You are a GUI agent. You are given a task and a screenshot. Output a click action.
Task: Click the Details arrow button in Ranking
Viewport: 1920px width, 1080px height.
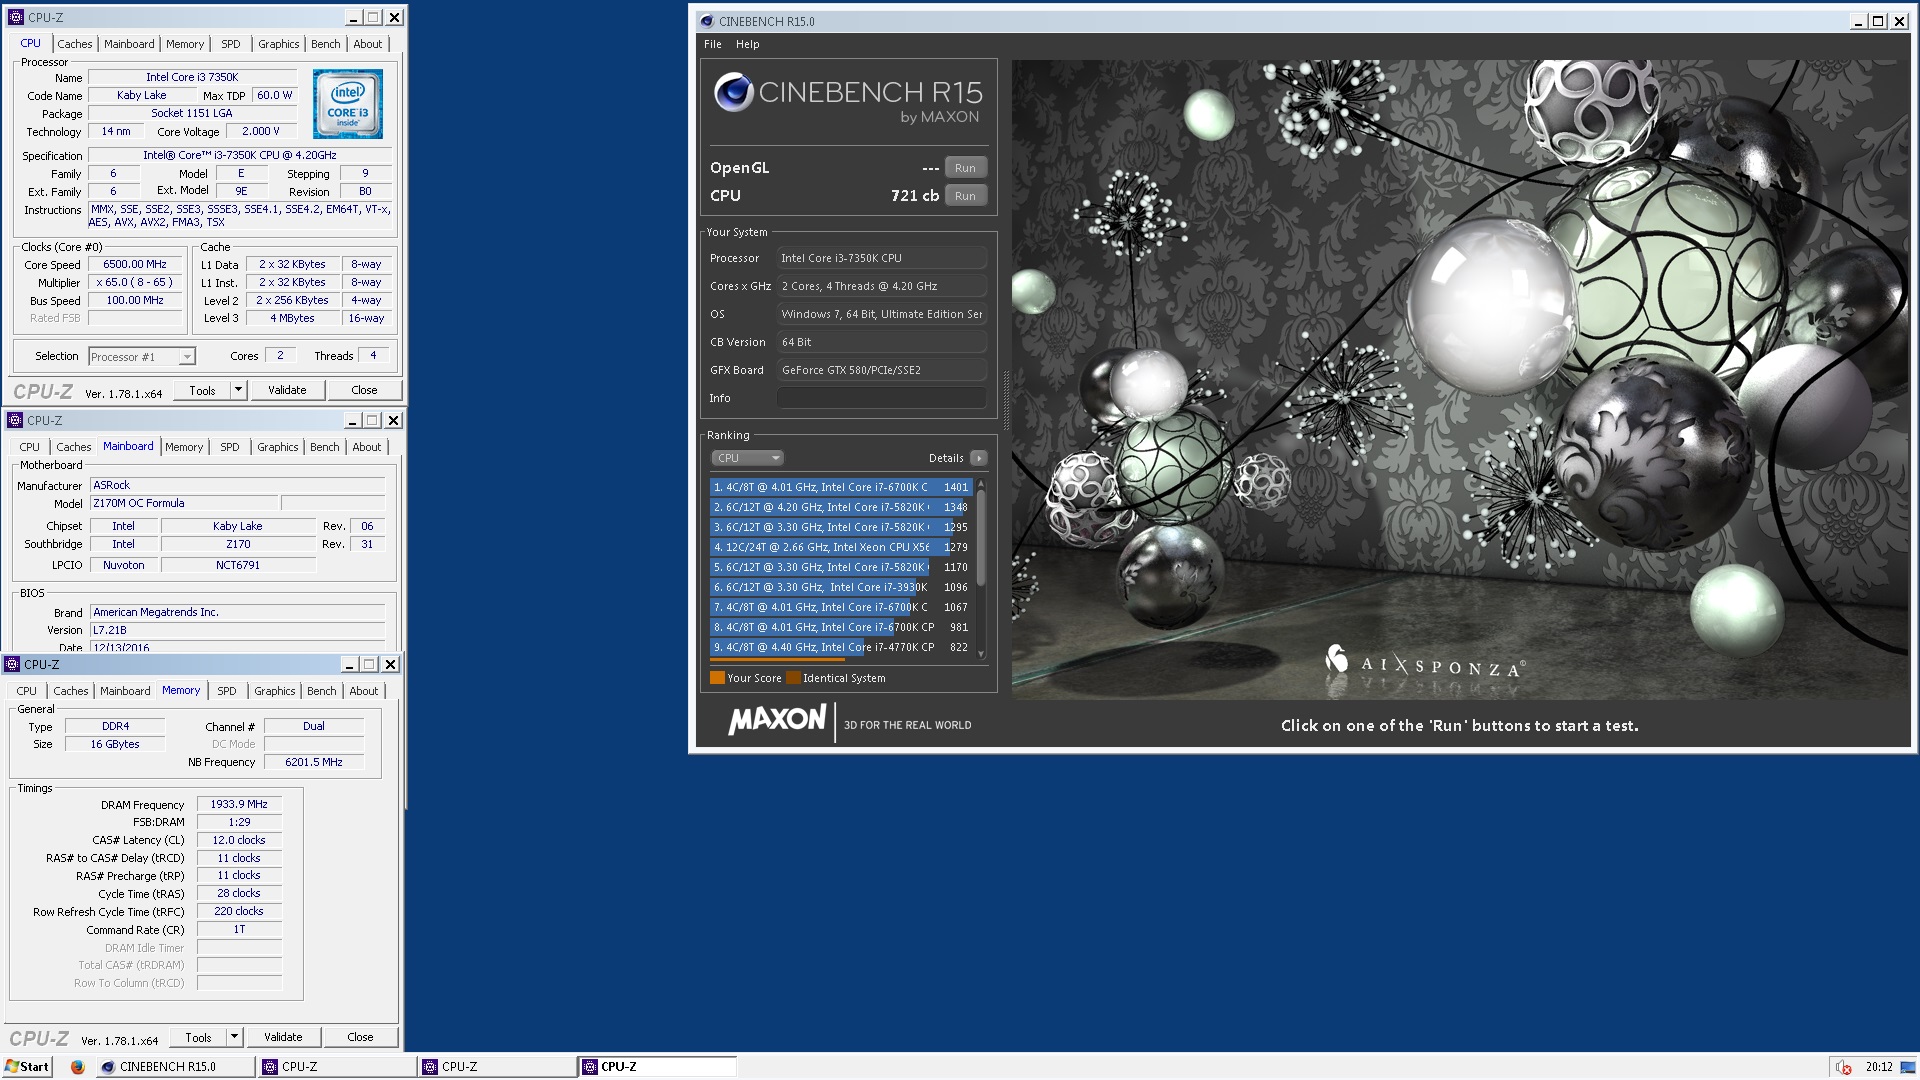978,458
